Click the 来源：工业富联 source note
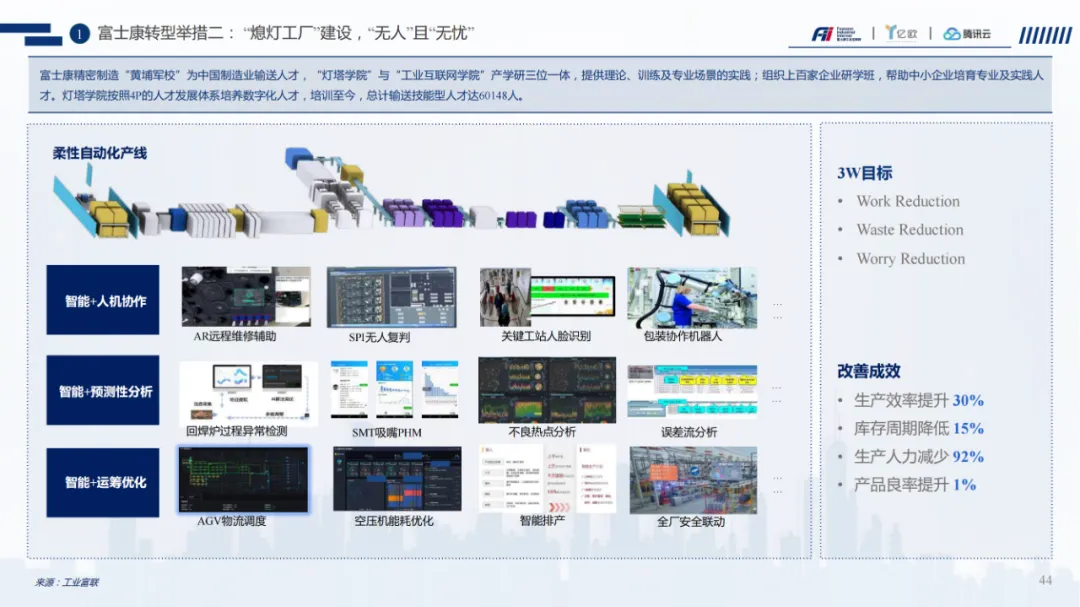1080x607 pixels. (x=67, y=582)
